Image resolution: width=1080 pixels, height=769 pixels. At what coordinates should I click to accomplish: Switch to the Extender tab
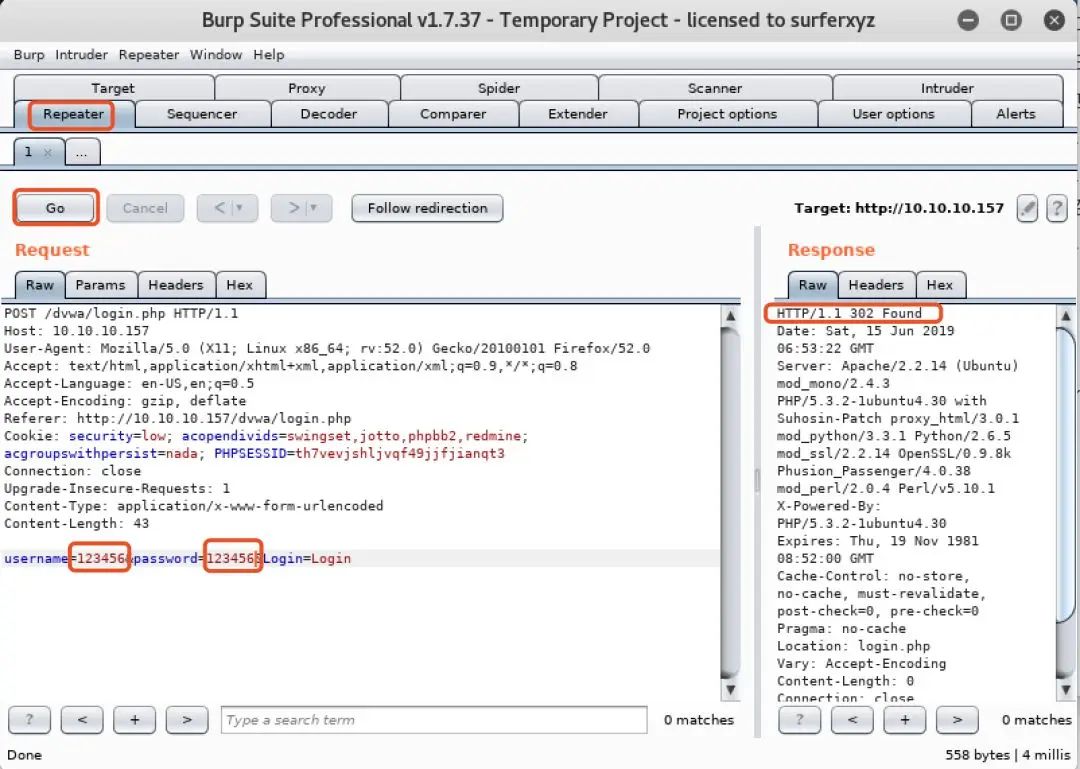tap(578, 114)
